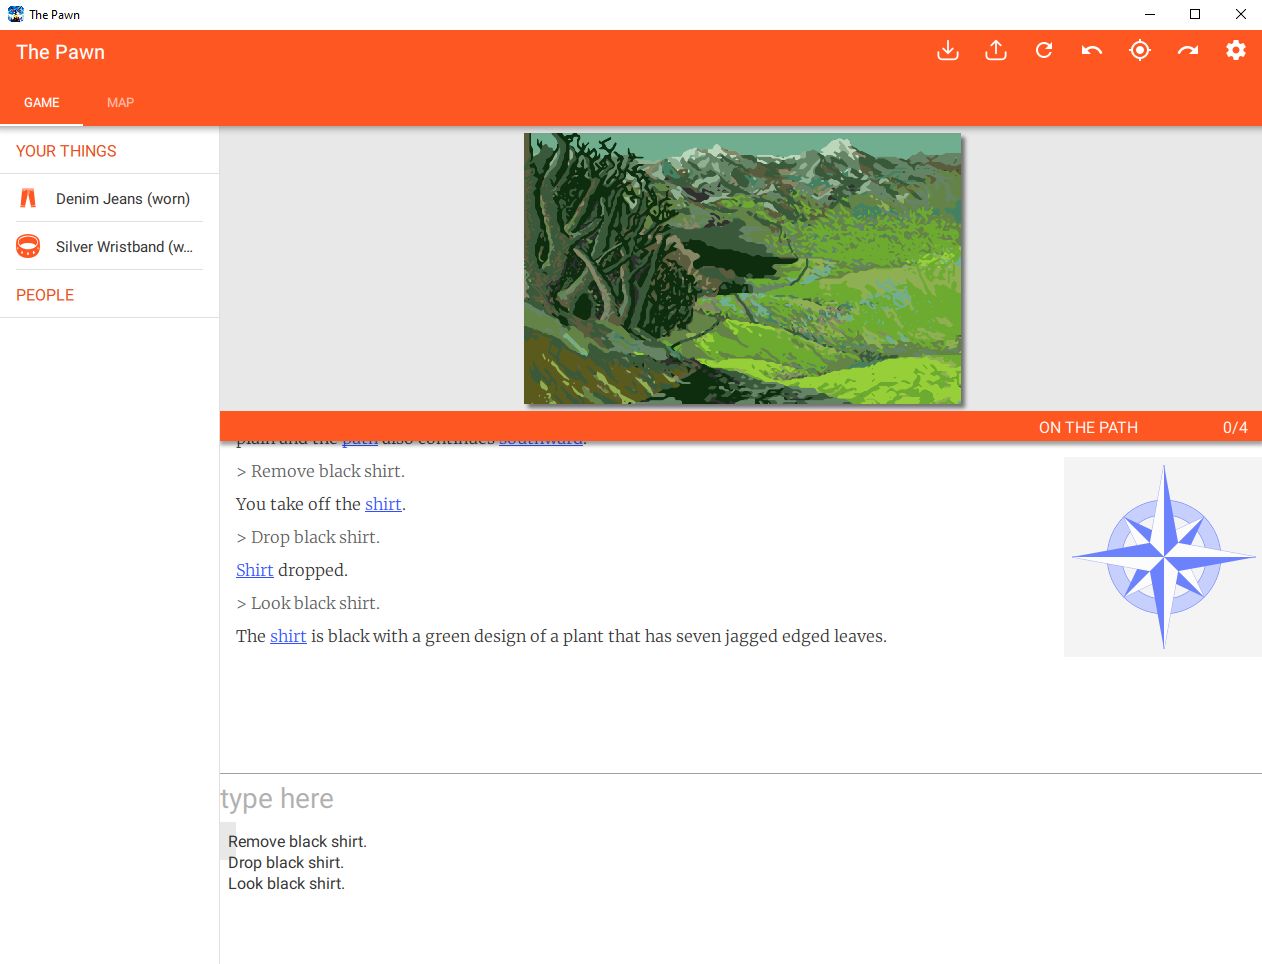This screenshot has width=1262, height=964.
Task: Click the load game upload icon
Action: point(996,51)
